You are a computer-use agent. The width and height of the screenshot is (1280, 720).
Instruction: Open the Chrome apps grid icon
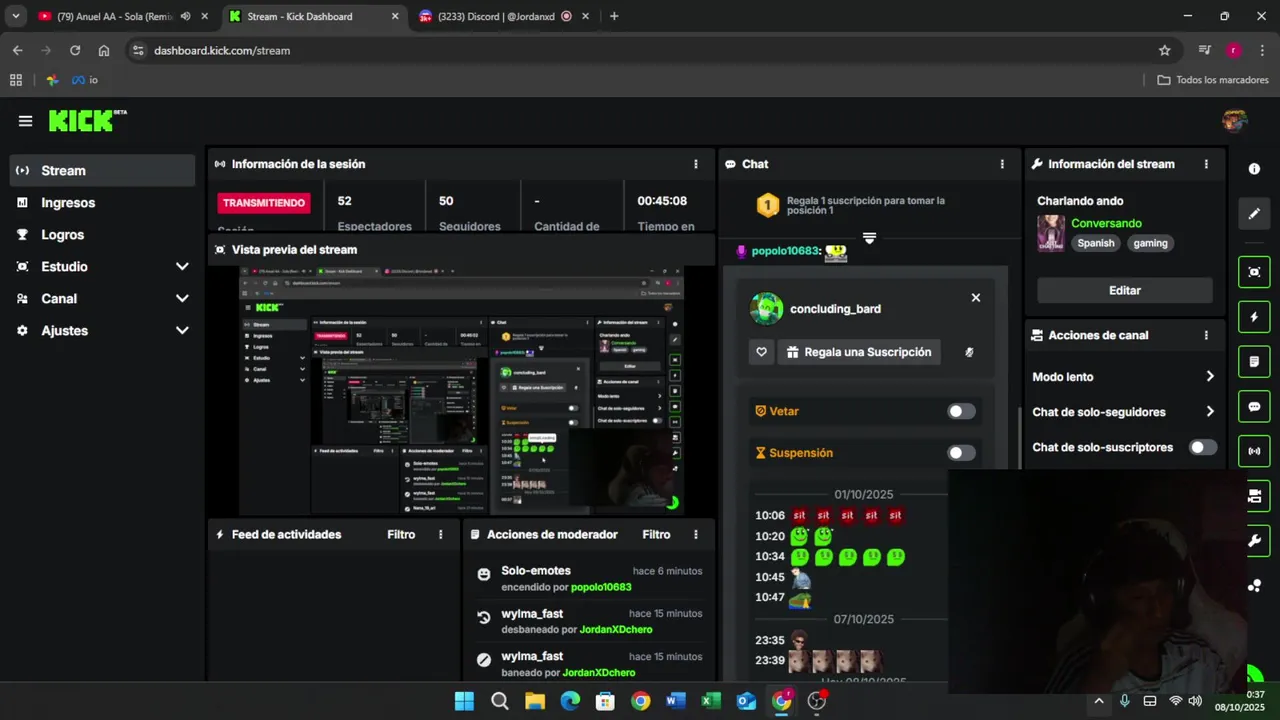coord(16,80)
